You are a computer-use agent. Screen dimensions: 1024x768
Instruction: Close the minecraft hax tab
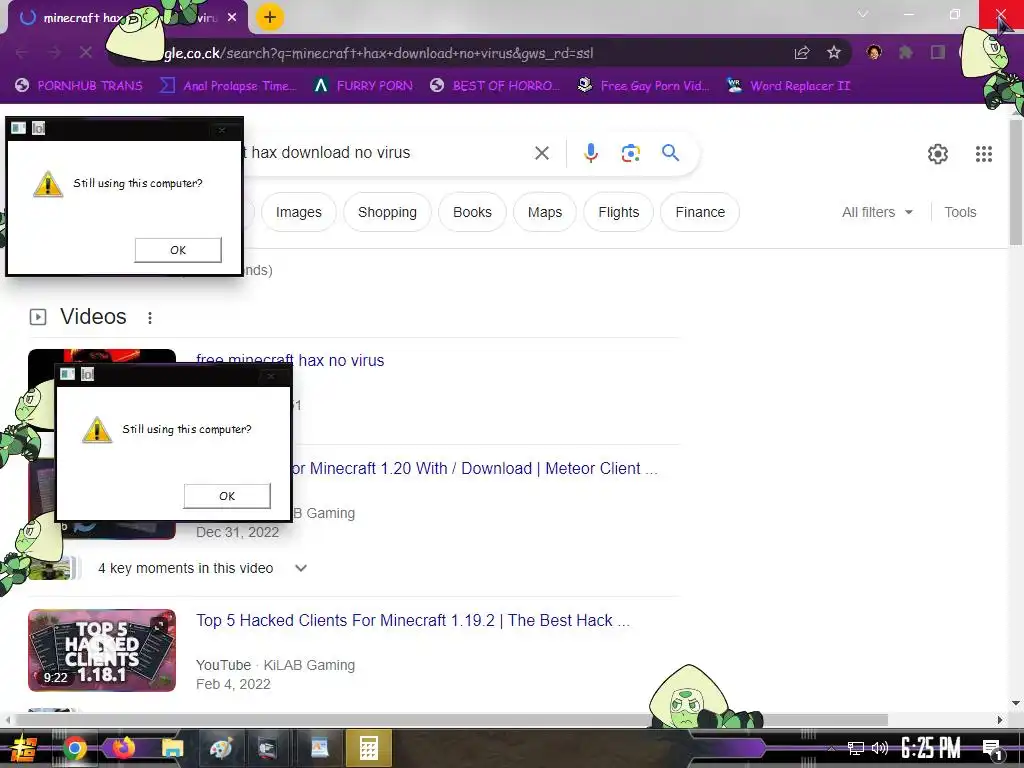[x=232, y=18]
